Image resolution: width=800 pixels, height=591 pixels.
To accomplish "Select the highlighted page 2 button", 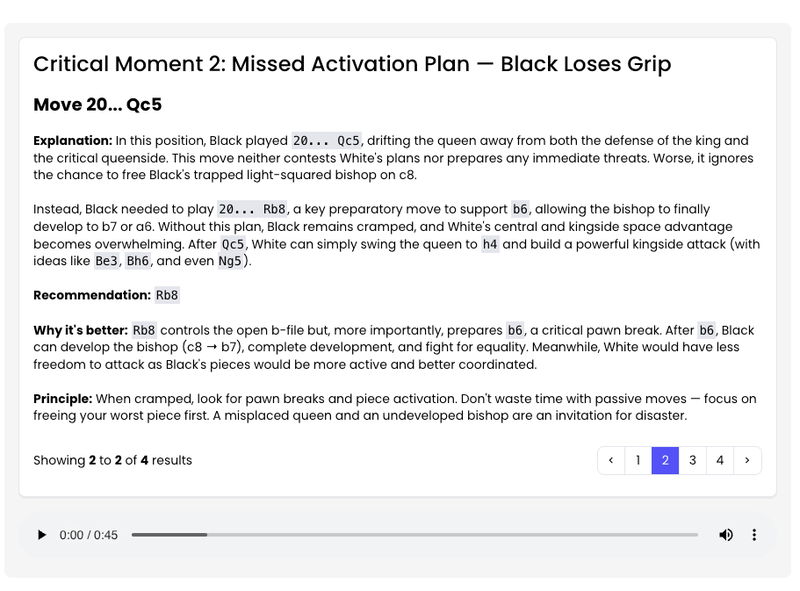I will coord(665,461).
